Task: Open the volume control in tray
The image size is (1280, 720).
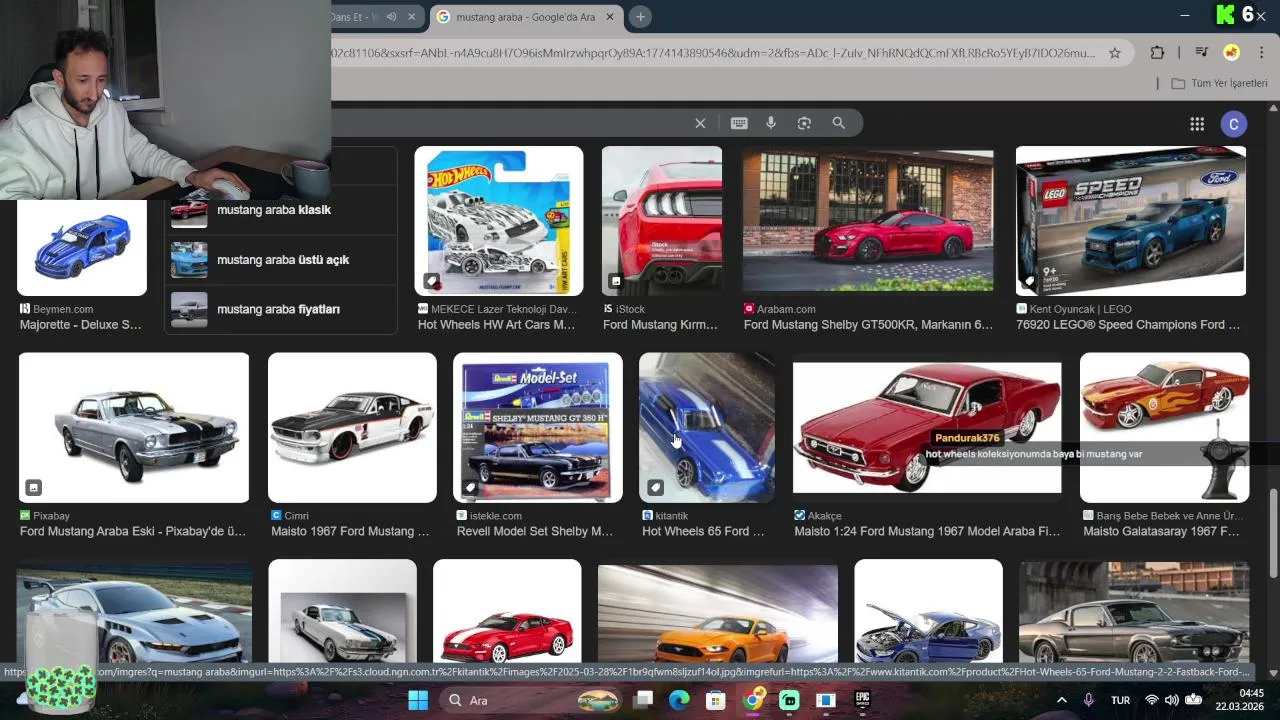Action: [1172, 700]
